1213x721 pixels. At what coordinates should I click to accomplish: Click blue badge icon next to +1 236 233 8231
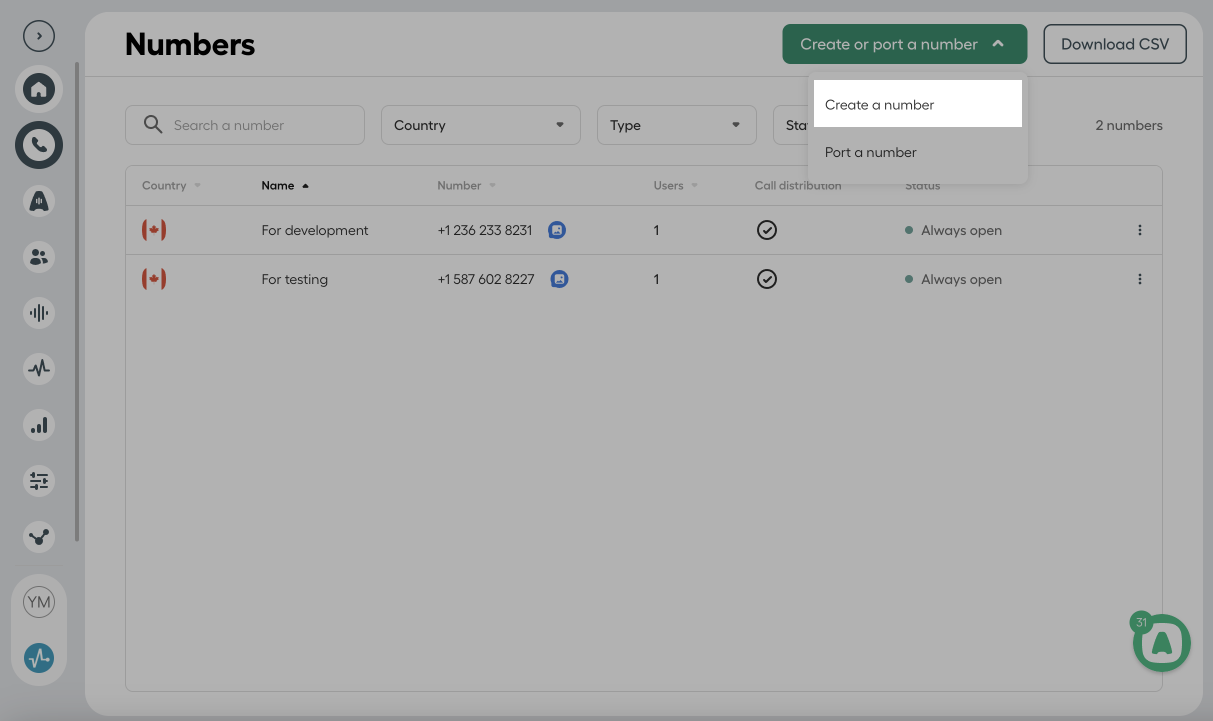click(557, 230)
